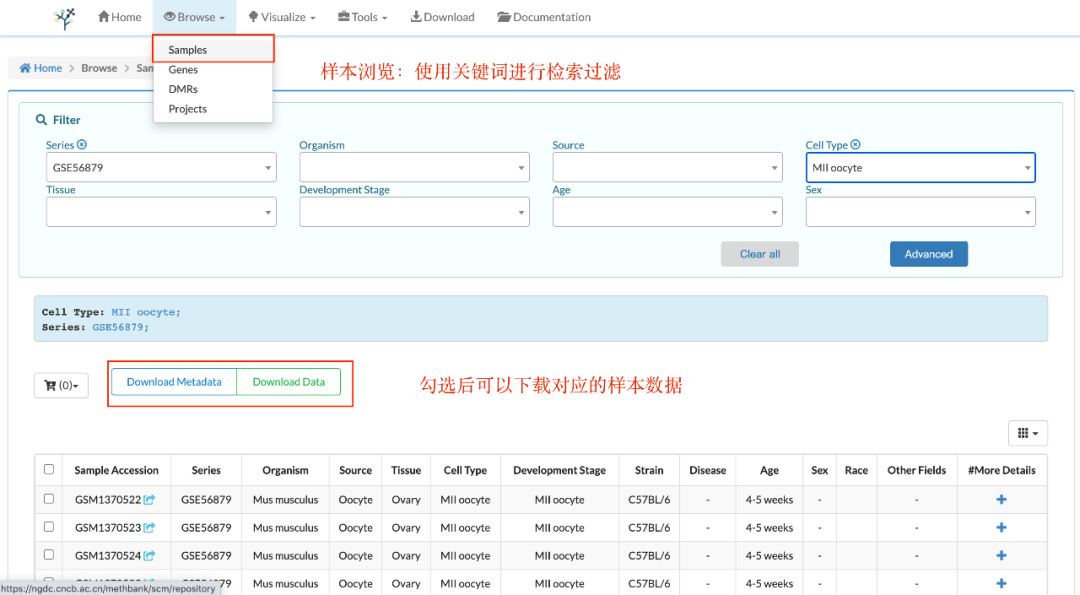1080x595 pixels.
Task: Open external link icon for GSM1370522
Action: (149, 499)
